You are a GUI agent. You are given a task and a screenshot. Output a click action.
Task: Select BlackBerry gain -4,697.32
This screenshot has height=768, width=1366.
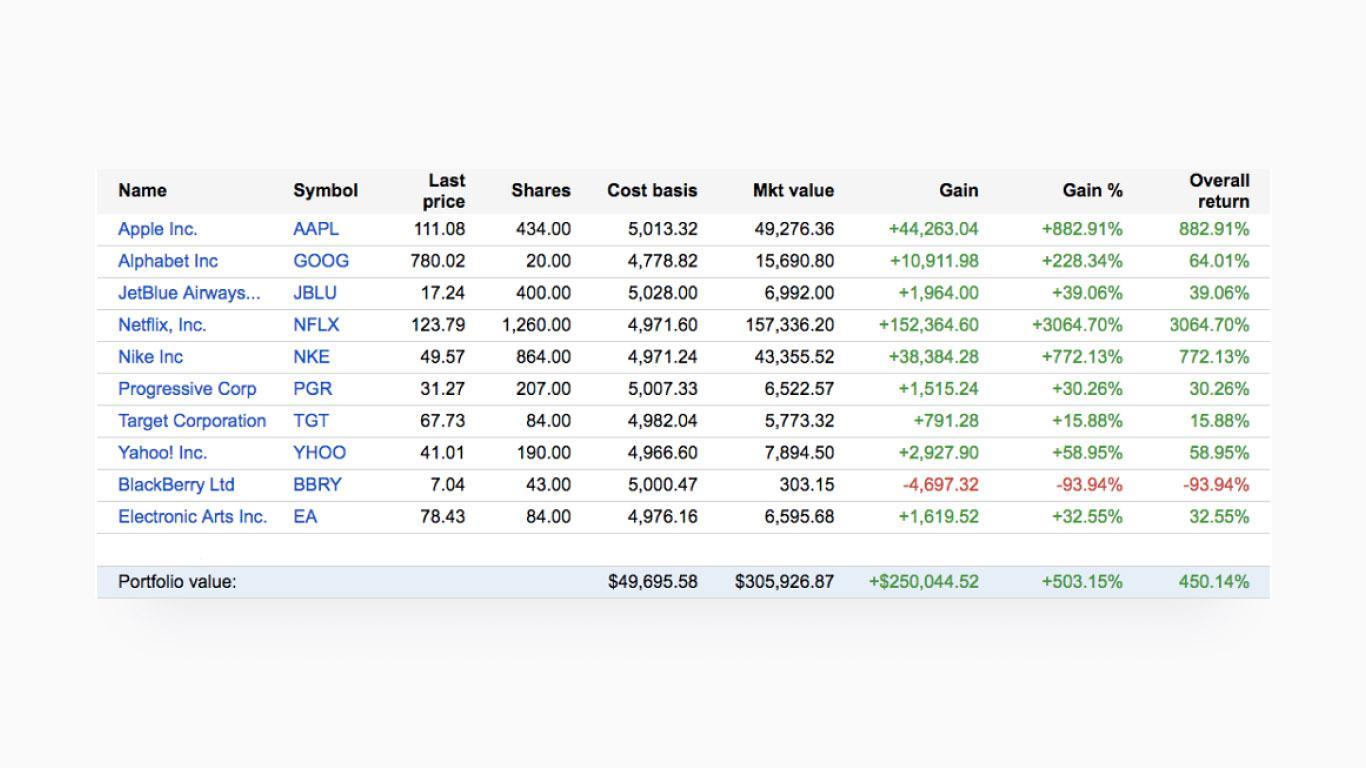[941, 485]
